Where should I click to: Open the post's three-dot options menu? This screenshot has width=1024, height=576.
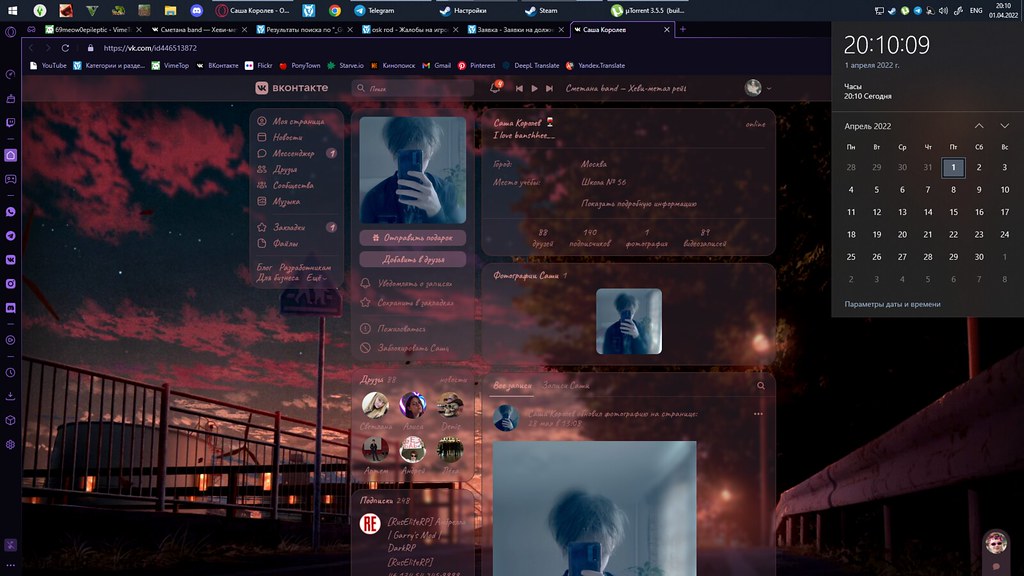758,413
